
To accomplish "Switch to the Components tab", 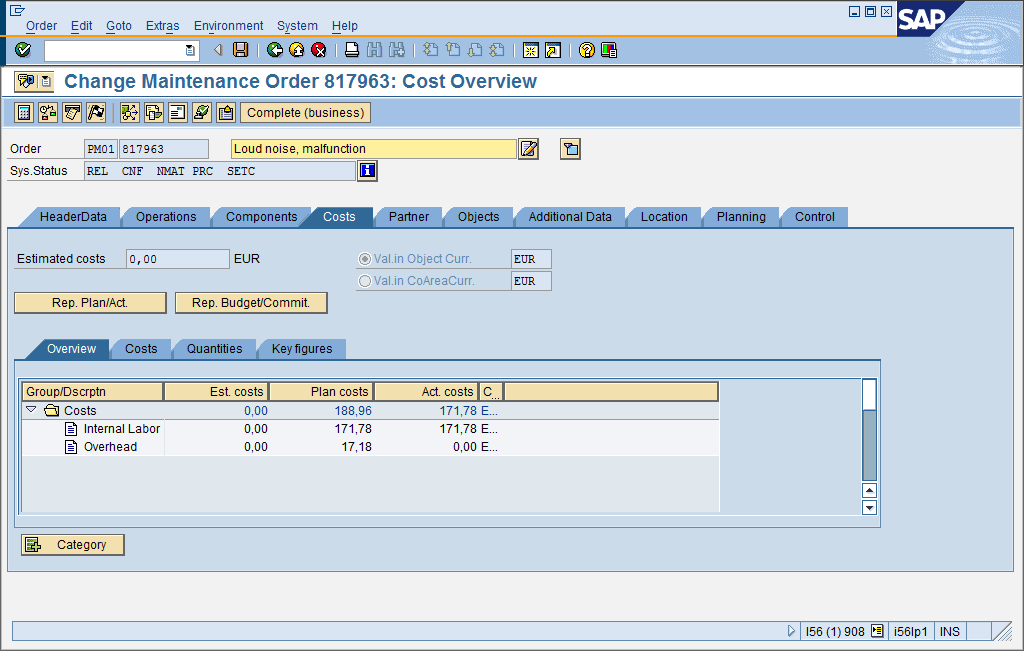I will click(261, 217).
